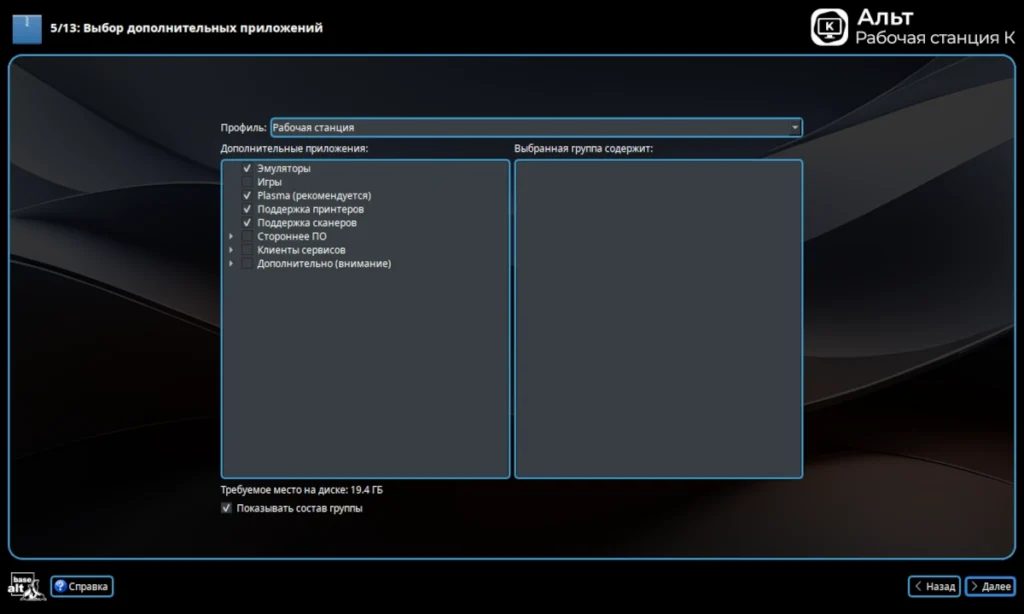1024x614 pixels.
Task: Toggle Поддержка принтеров checkbox
Action: (x=247, y=210)
